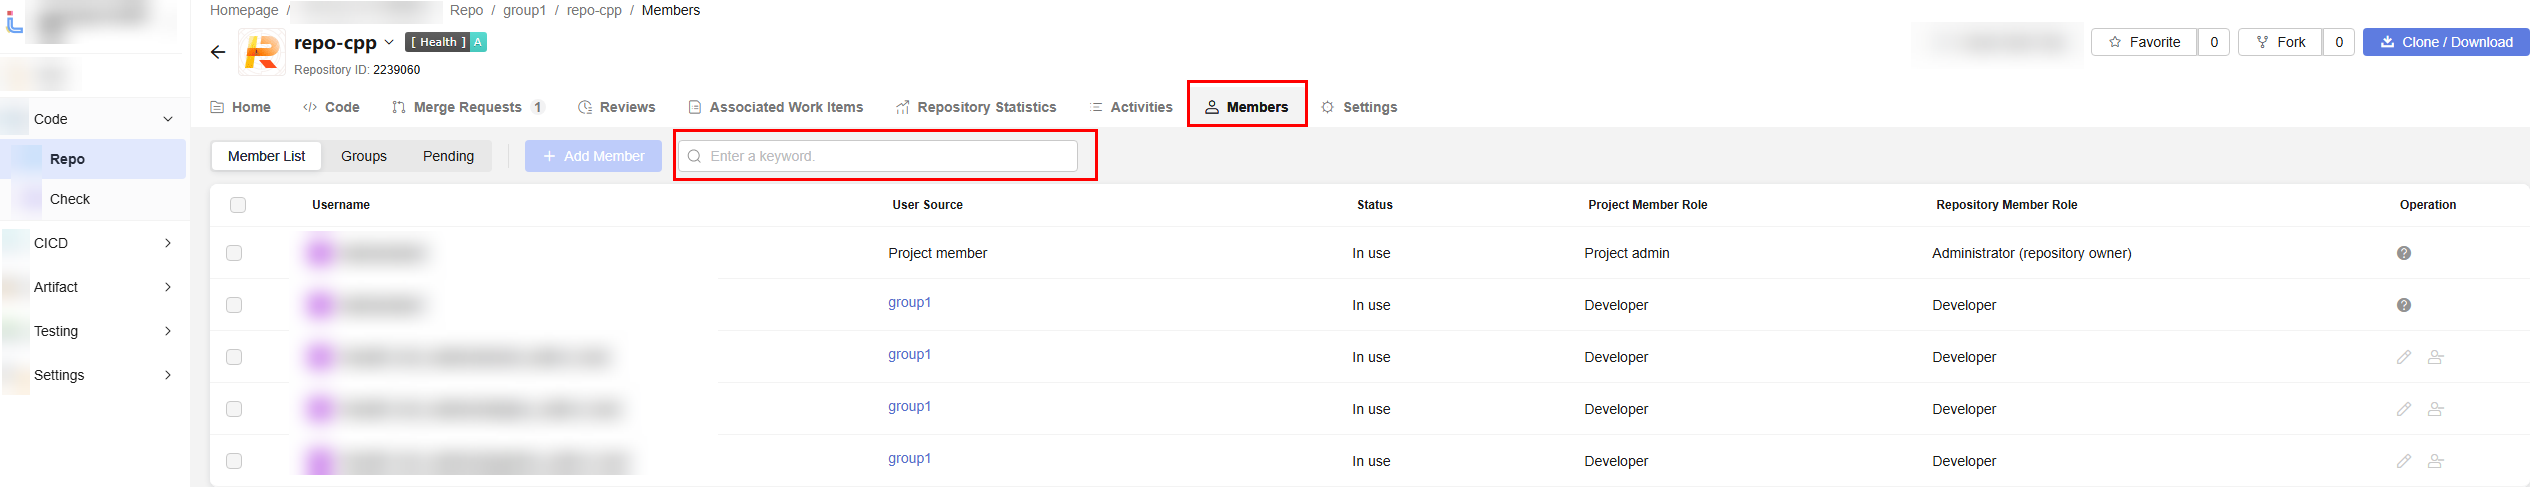Remove member icon in fourth member row
2530x487 pixels.
pyautogui.click(x=2436, y=409)
